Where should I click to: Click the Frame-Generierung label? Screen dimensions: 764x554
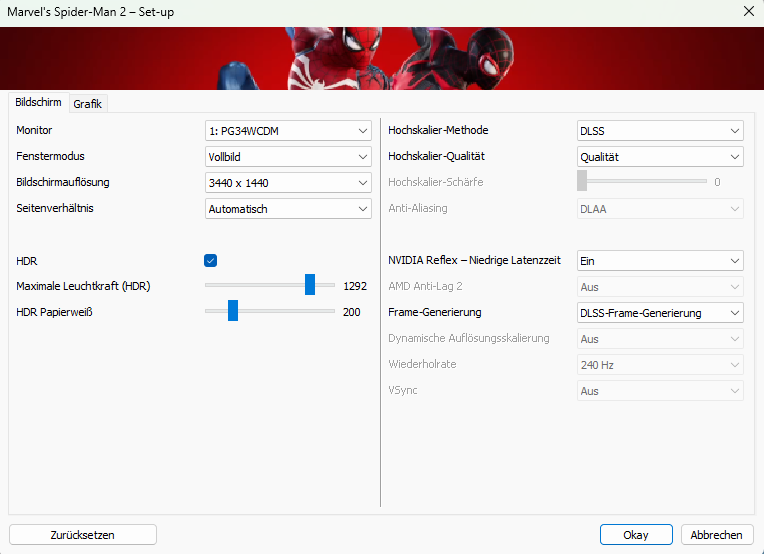click(x=435, y=312)
